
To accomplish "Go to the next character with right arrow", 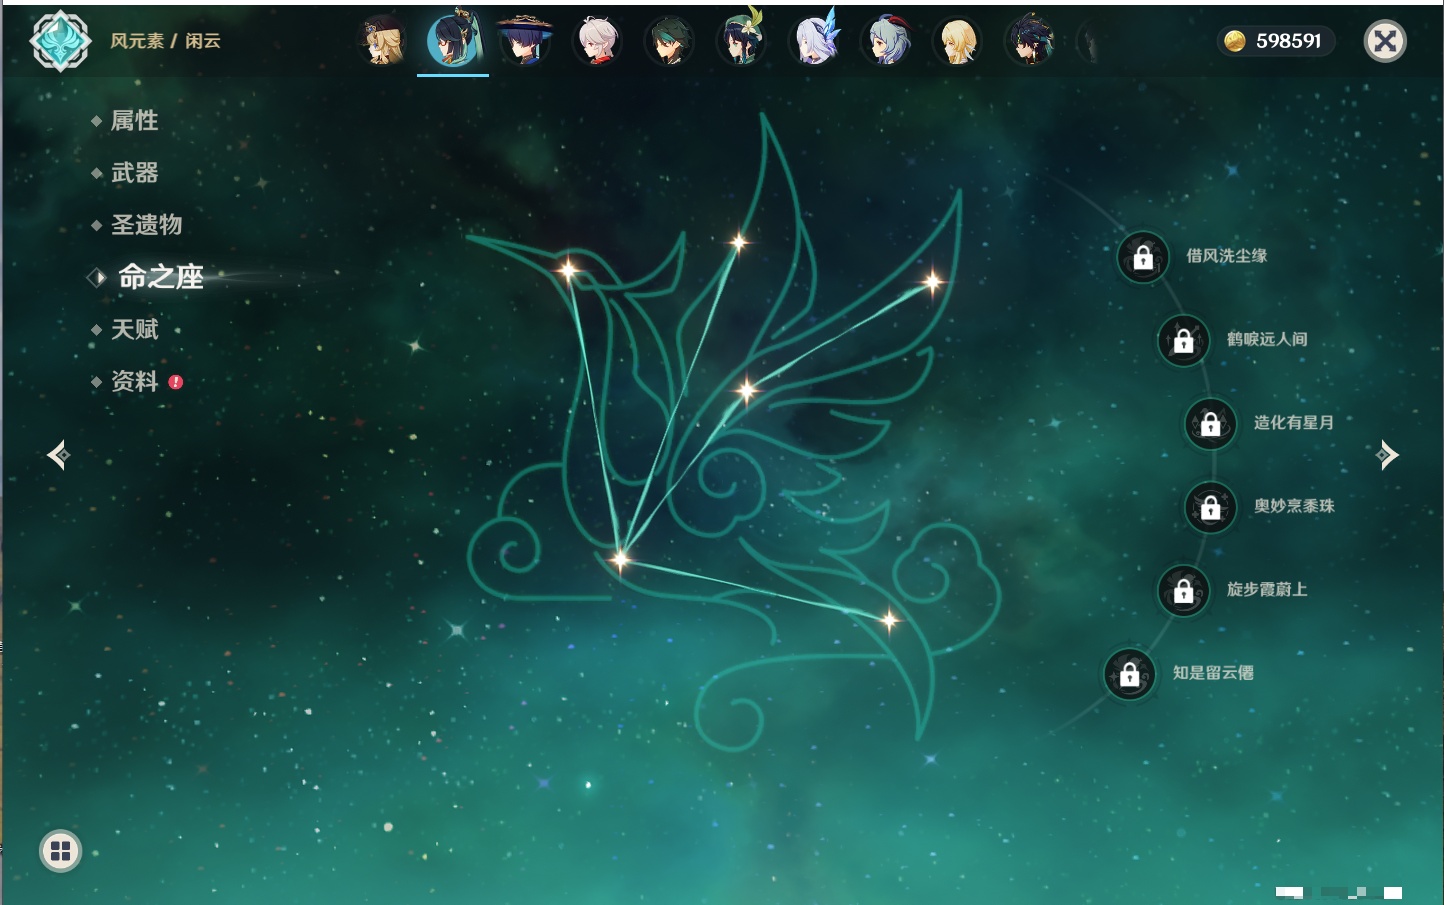I will 1387,455.
